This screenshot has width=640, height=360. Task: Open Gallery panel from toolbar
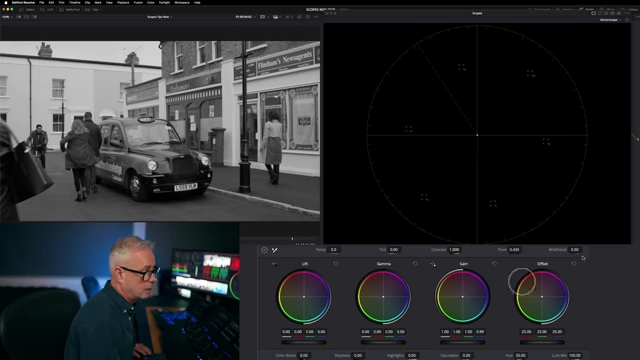[27, 9]
